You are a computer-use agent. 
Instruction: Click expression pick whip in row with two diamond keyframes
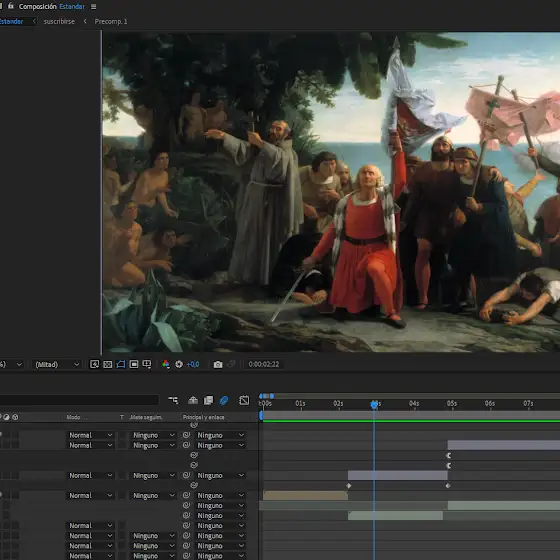194,485
